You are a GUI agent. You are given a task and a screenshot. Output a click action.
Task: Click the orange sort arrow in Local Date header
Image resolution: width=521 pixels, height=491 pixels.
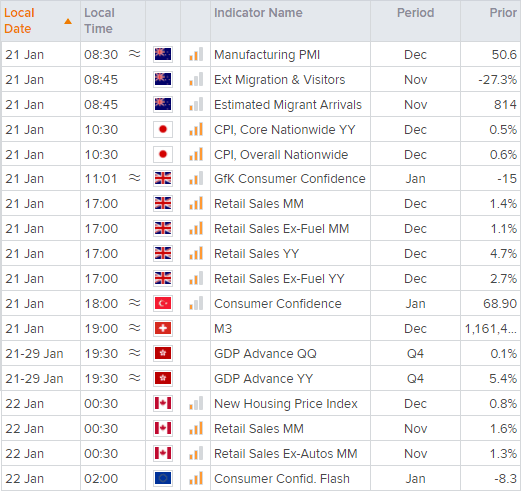pyautogui.click(x=68, y=21)
